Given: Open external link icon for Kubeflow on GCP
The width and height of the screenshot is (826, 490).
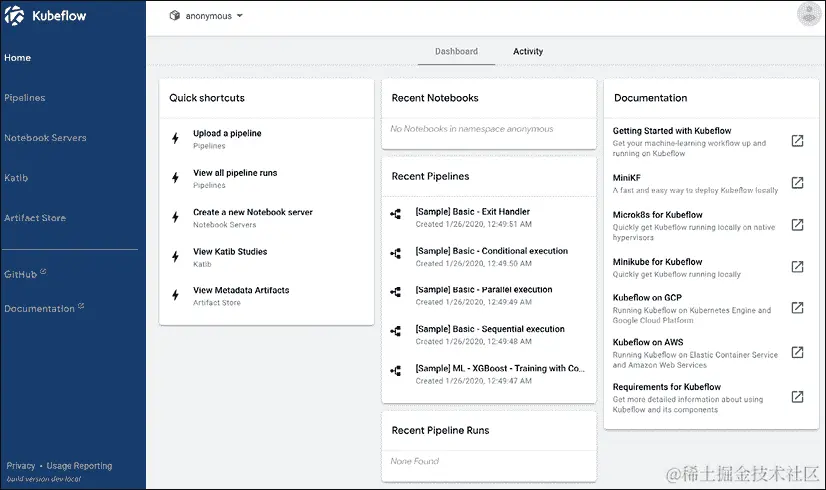Looking at the screenshot, I should 797,308.
